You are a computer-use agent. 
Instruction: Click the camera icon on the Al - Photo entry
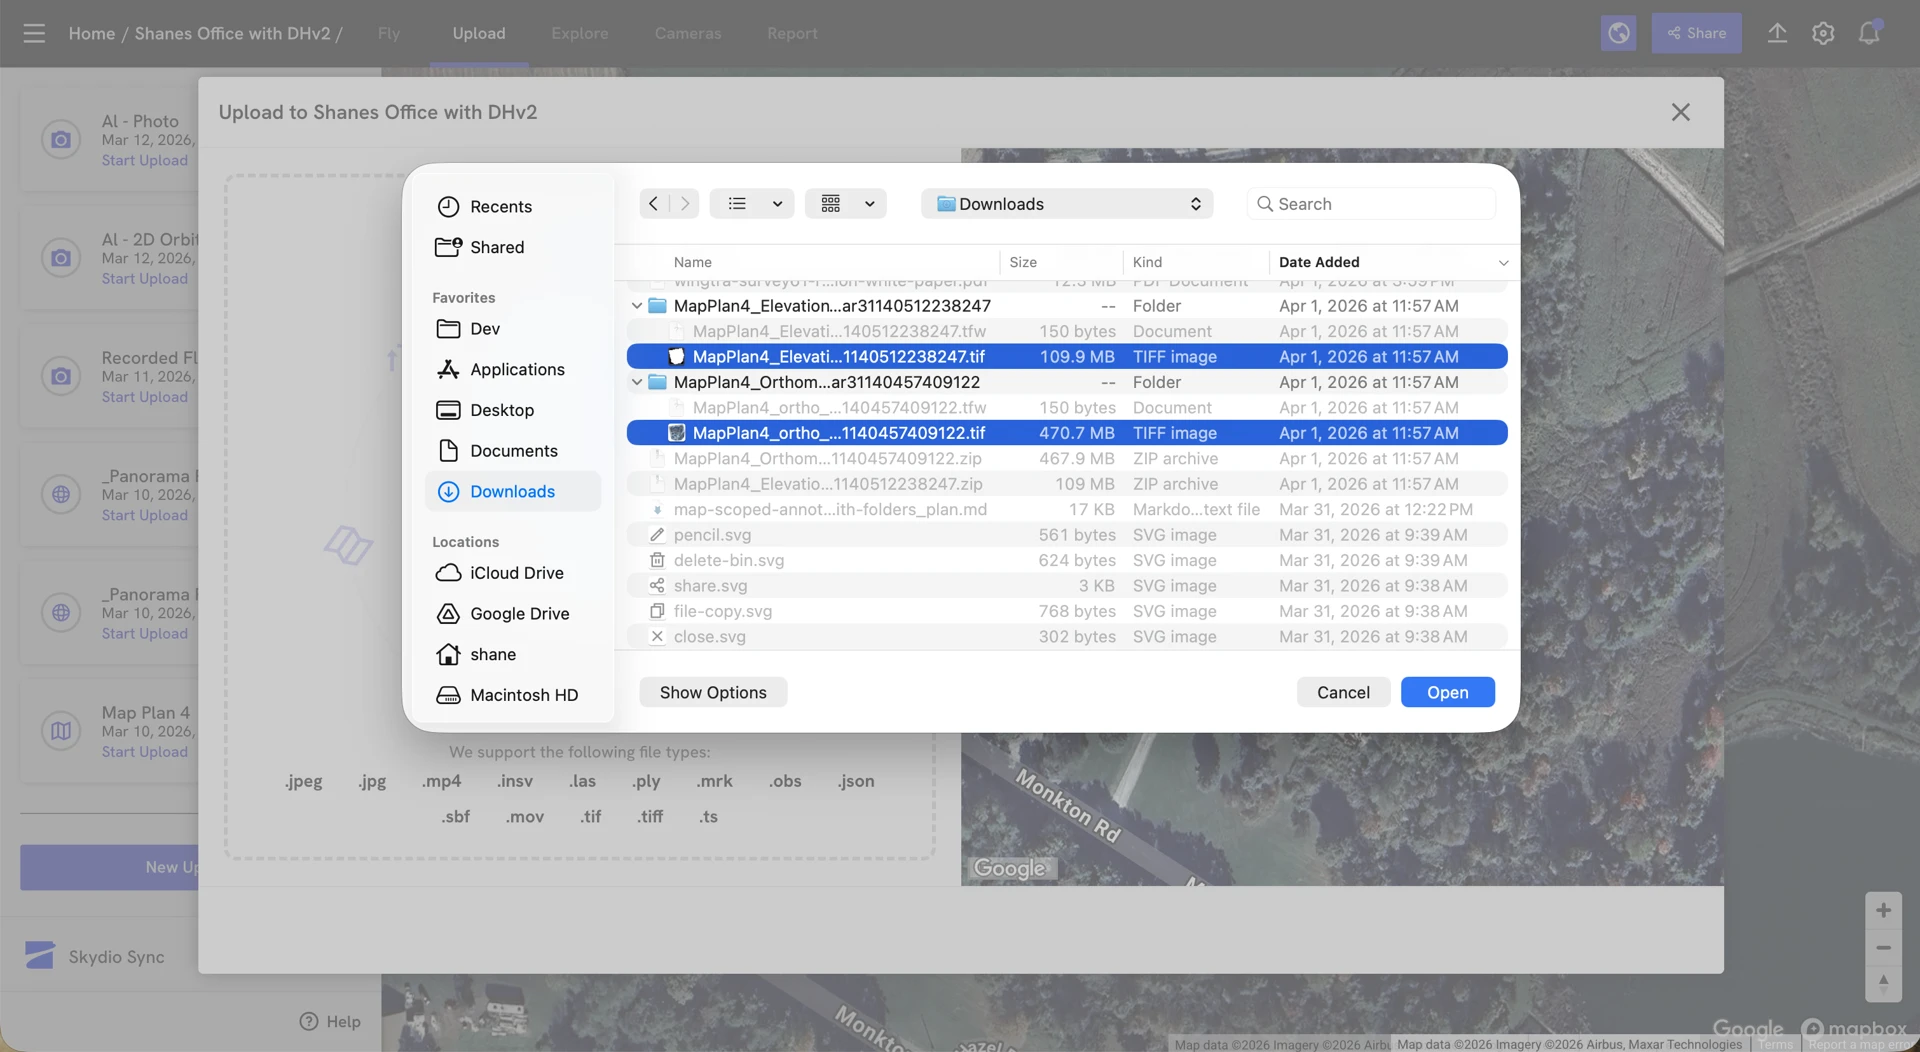(x=61, y=139)
